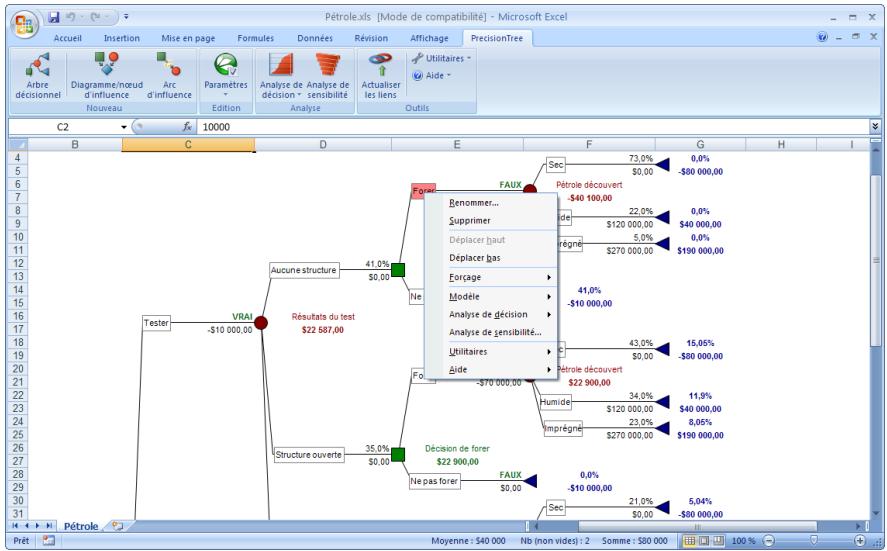Click the Save icon in quick access toolbar
887x551 pixels.
click(x=54, y=17)
